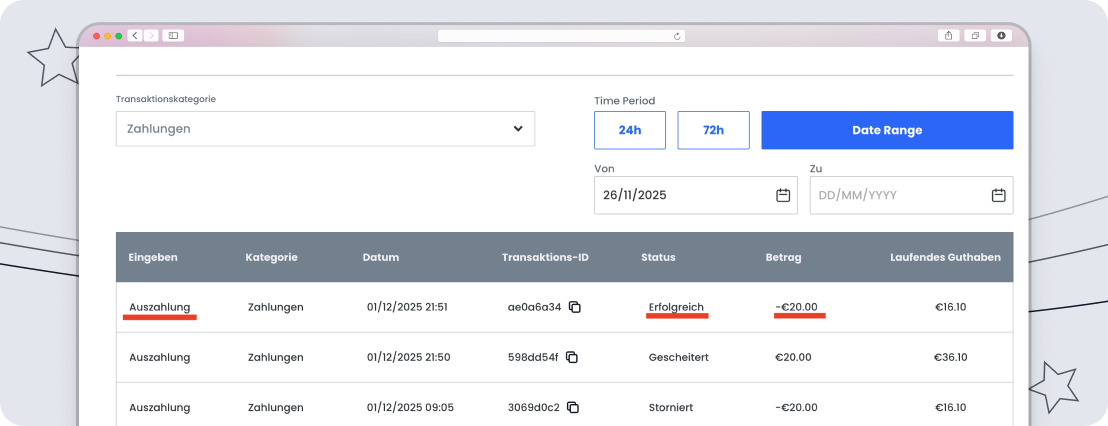Click the Zu date input field
Screen dimensions: 1108x426
pyautogui.click(x=895, y=195)
